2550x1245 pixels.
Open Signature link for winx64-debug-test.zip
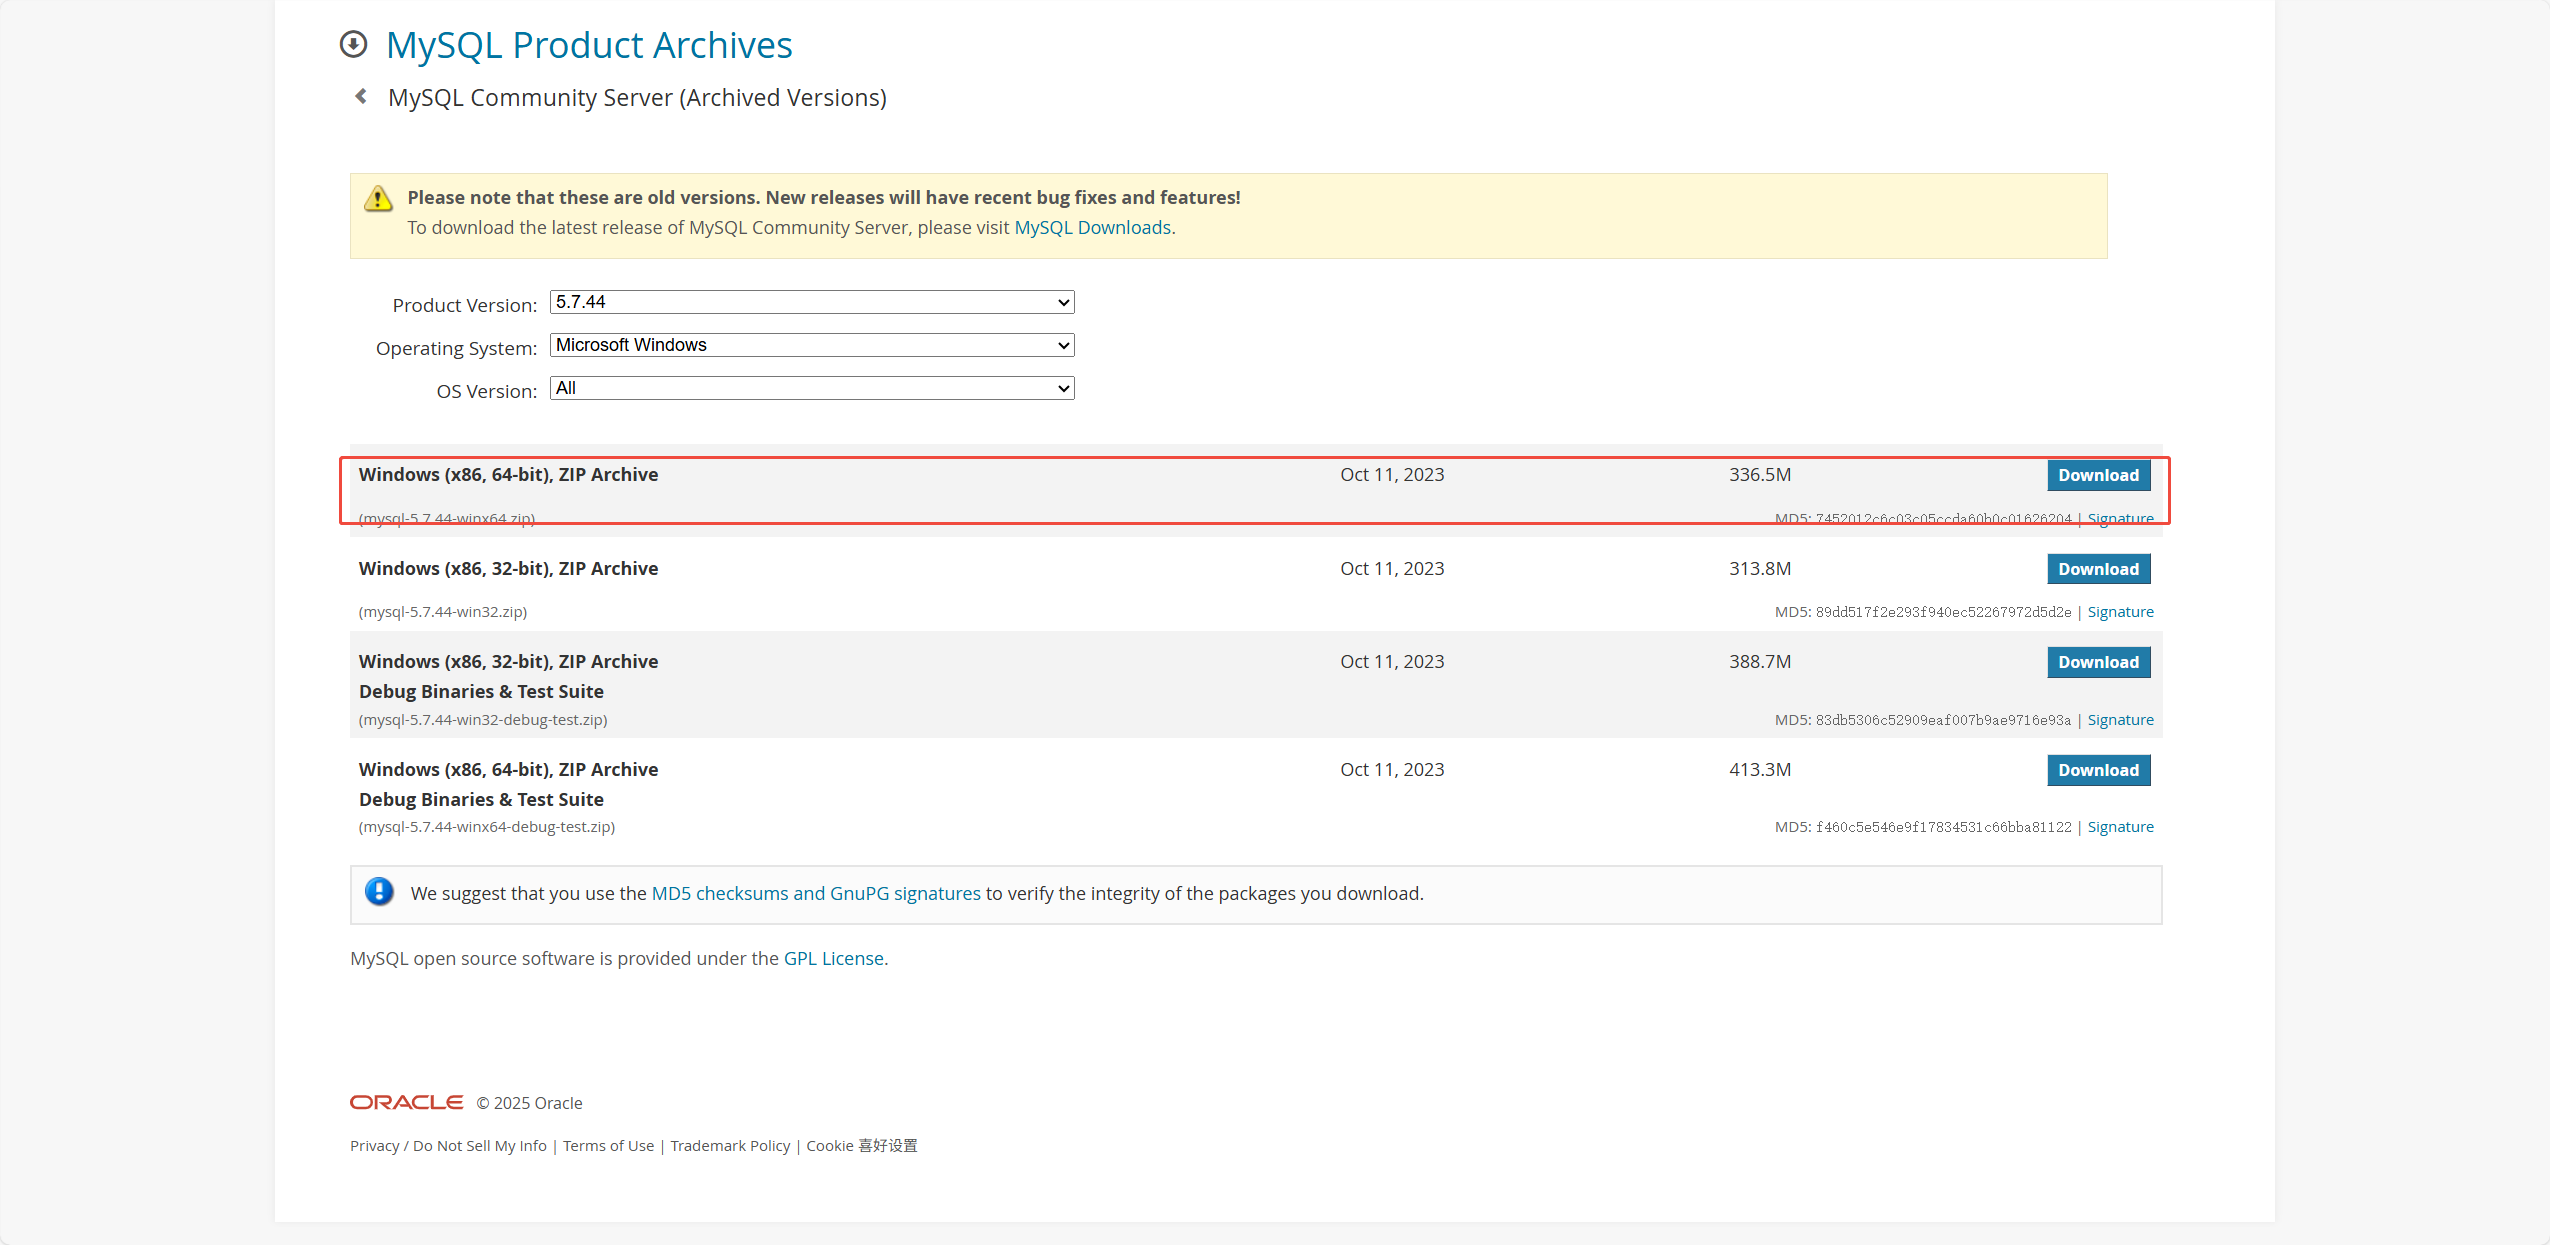(x=2120, y=827)
